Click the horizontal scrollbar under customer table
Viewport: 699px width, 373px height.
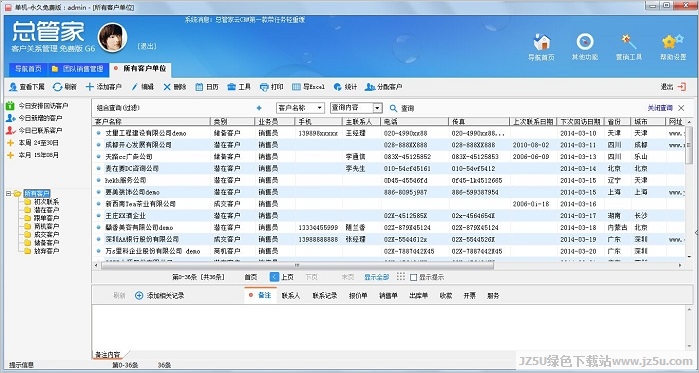(x=297, y=266)
